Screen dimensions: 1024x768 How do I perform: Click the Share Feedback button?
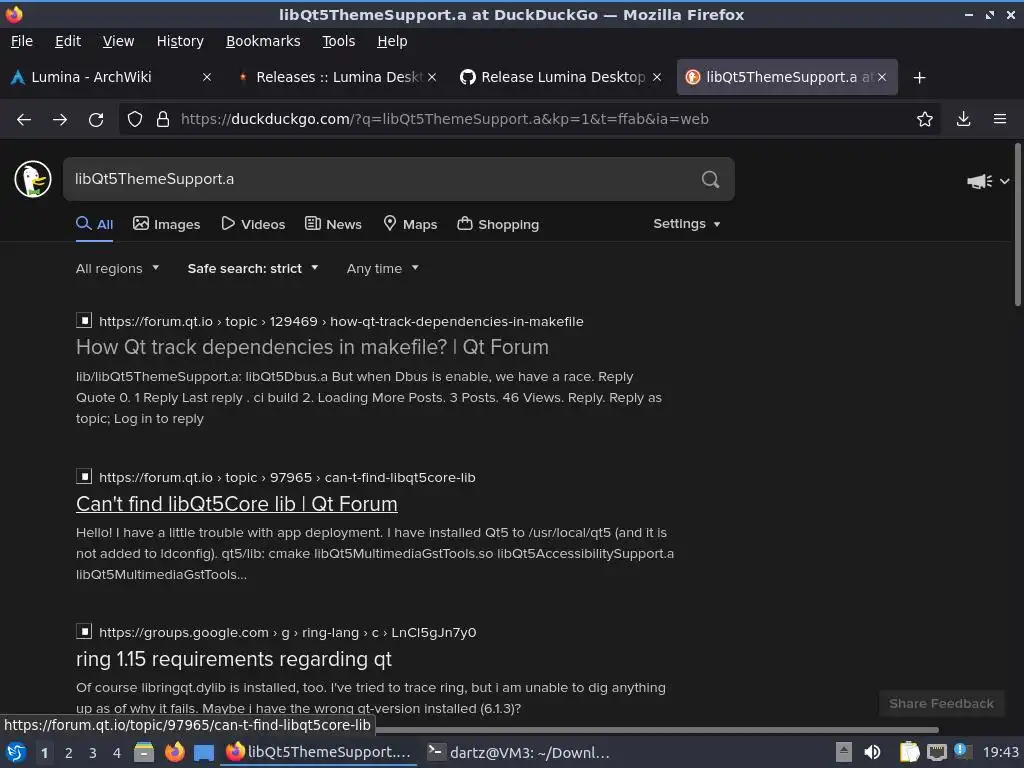[941, 703]
